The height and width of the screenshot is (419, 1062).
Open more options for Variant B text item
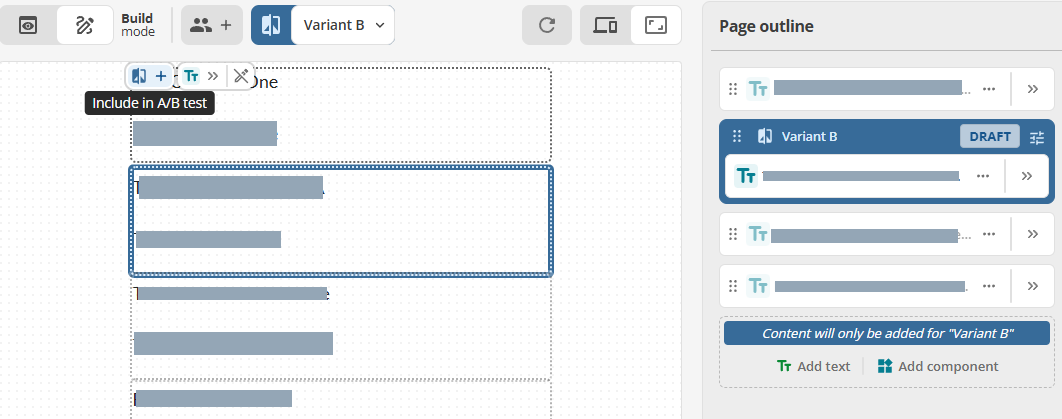(983, 176)
